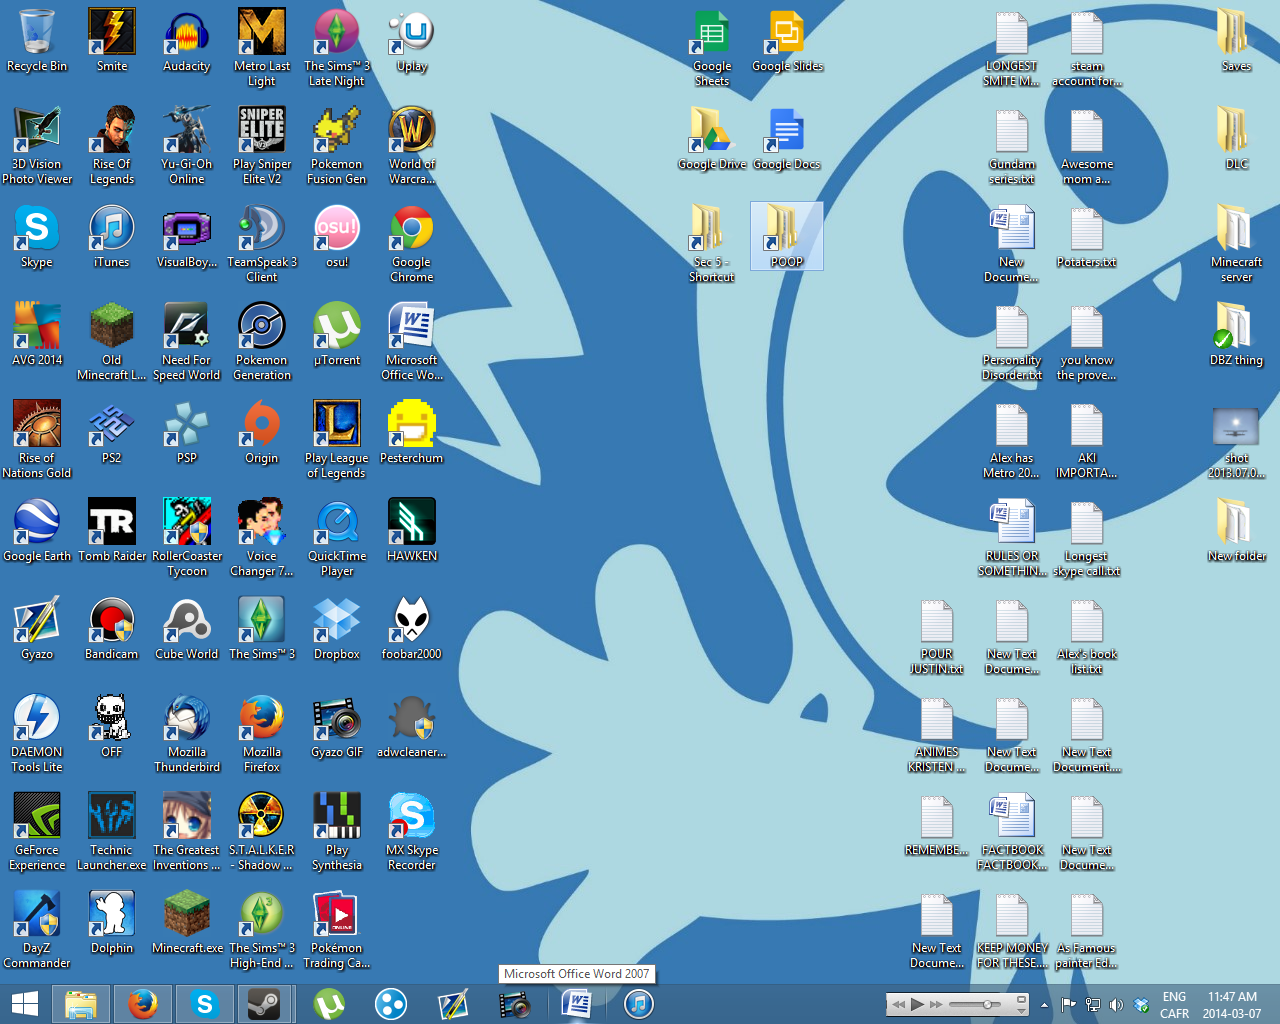Image resolution: width=1280 pixels, height=1024 pixels.
Task: Select the POOP folder shortcut
Action: click(787, 237)
